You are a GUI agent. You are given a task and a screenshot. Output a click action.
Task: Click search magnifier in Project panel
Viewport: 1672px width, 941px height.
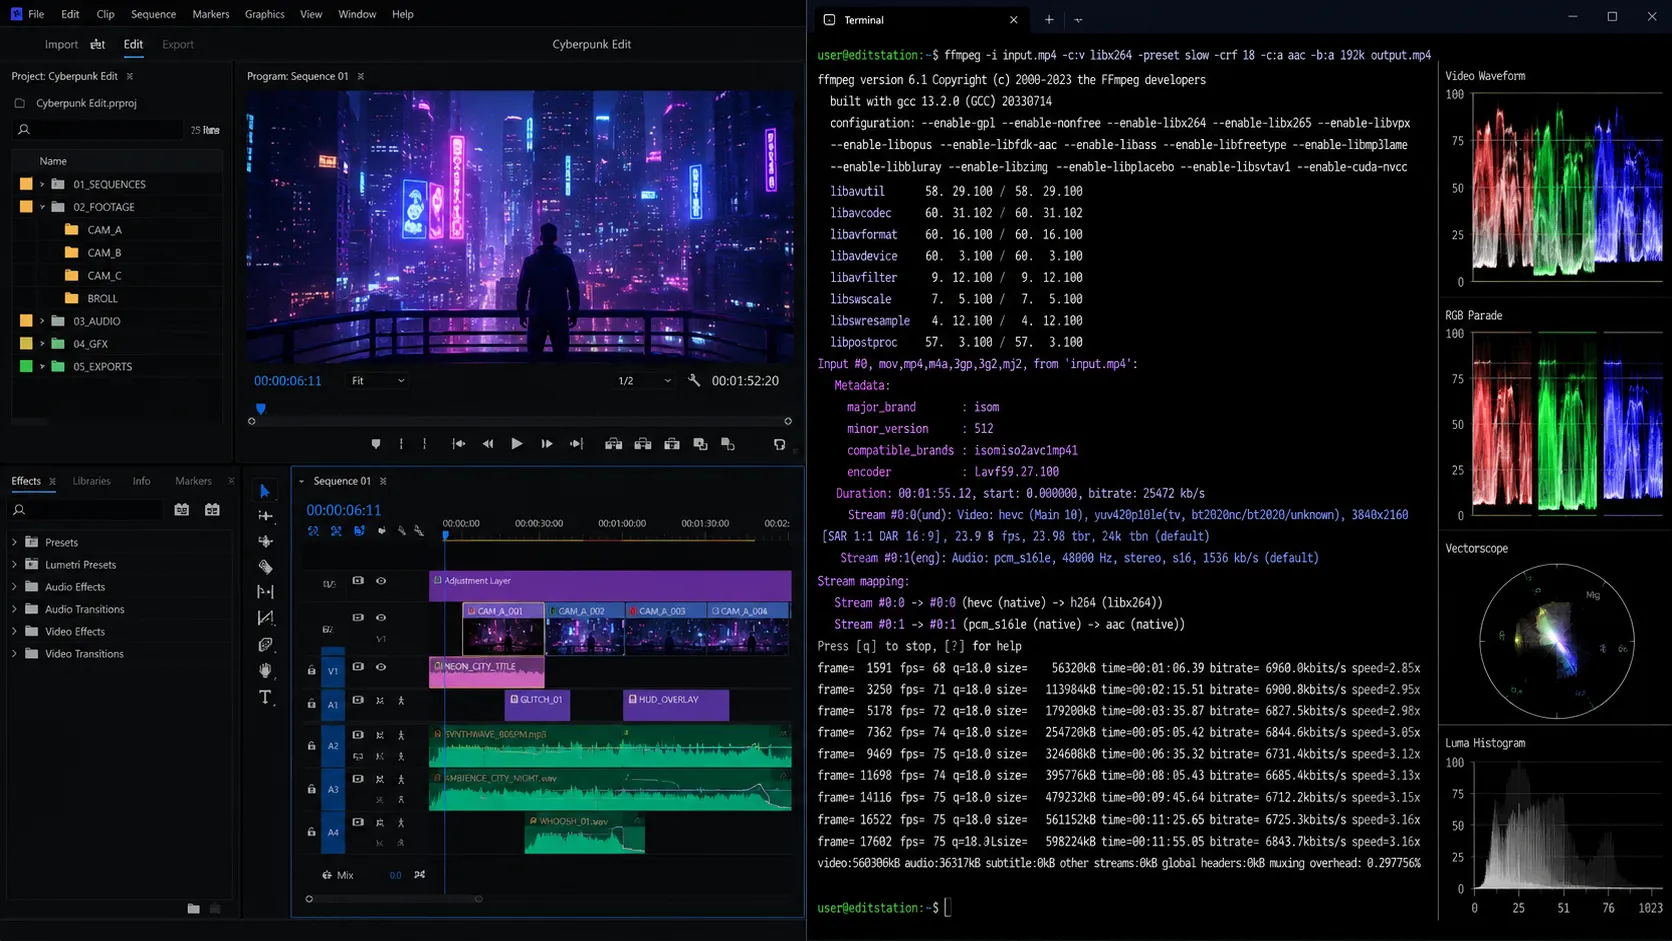(x=24, y=130)
